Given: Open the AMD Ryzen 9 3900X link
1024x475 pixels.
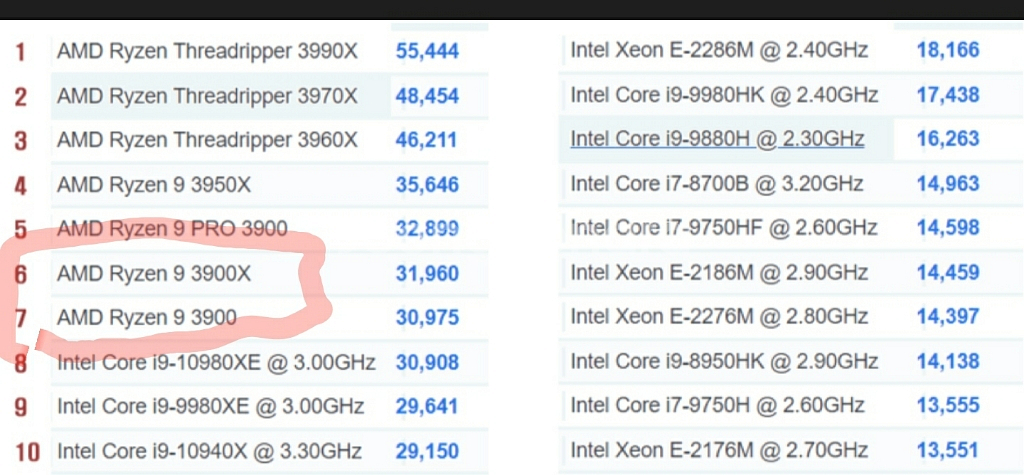Looking at the screenshot, I should click(155, 273).
